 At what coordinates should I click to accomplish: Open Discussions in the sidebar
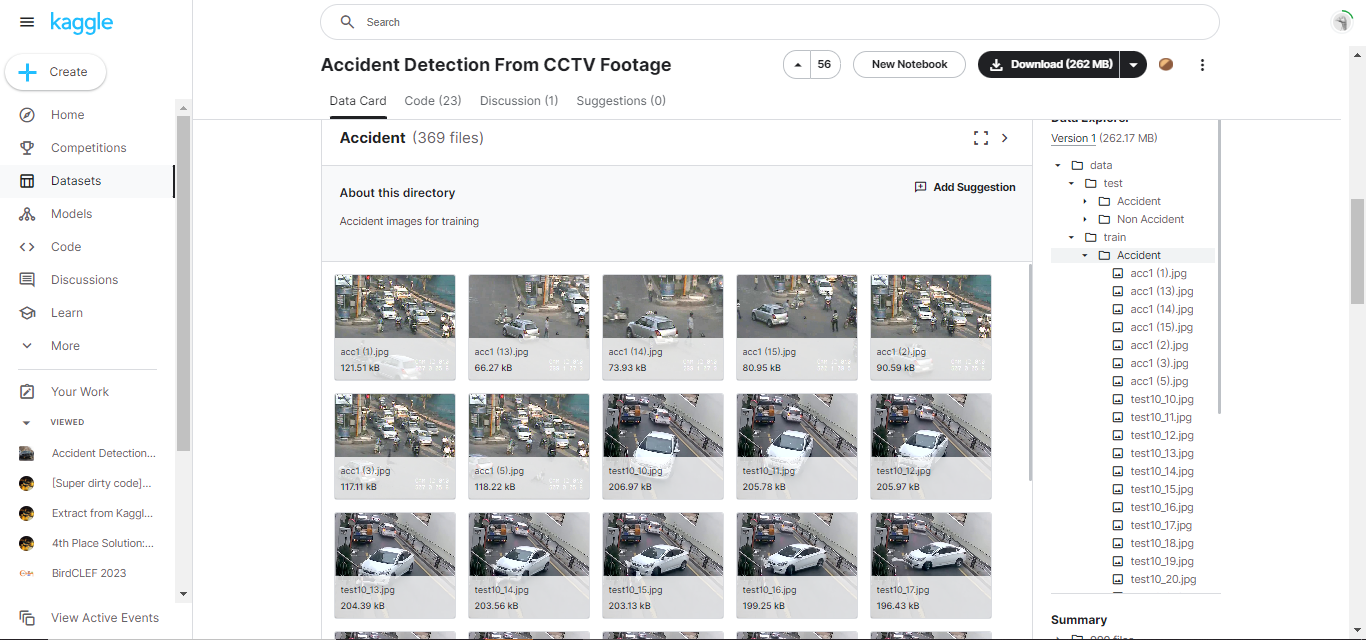[84, 280]
